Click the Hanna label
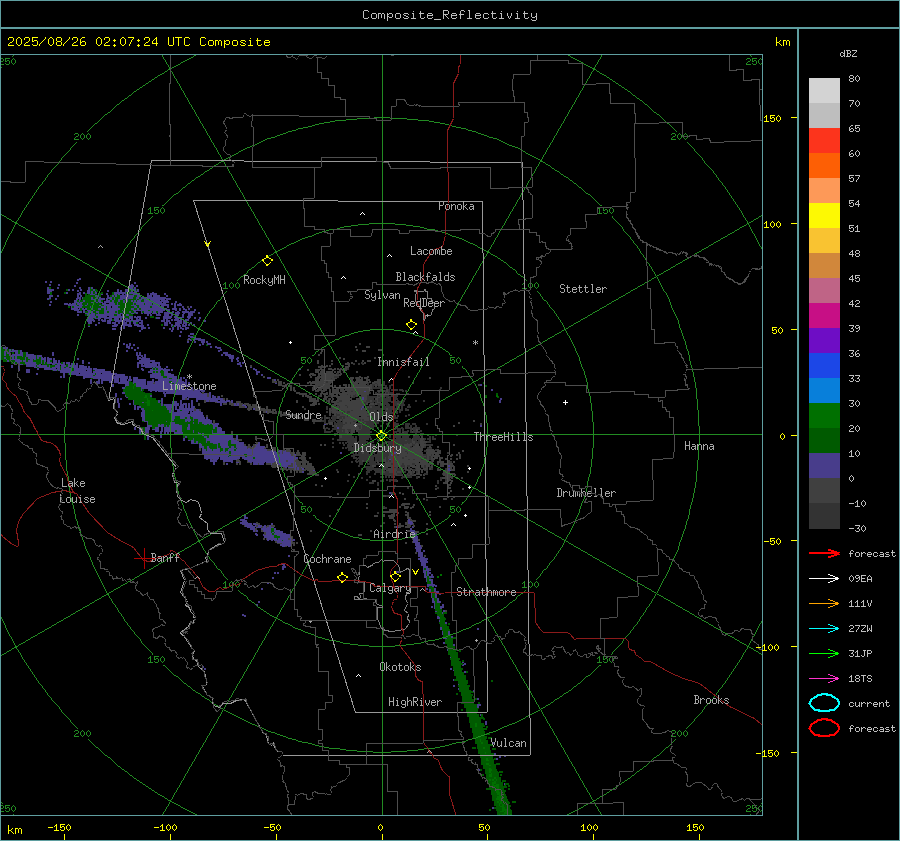Screen dimensions: 900x841 click(699, 446)
